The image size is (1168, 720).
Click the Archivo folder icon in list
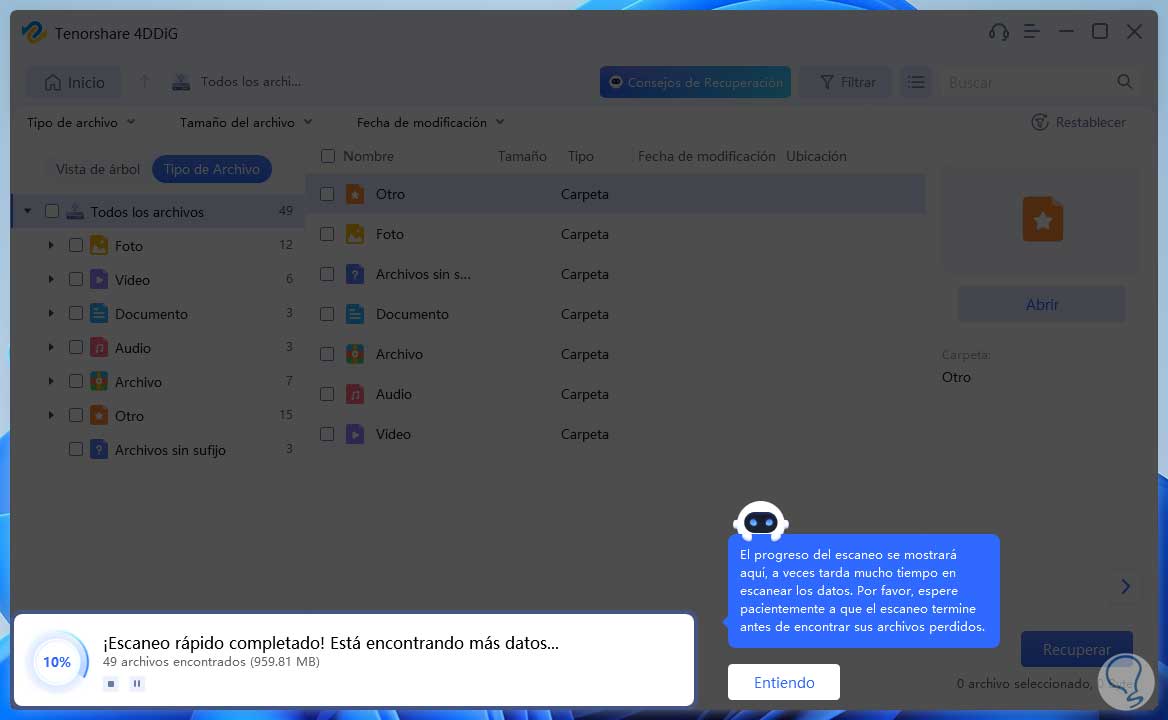click(x=355, y=354)
